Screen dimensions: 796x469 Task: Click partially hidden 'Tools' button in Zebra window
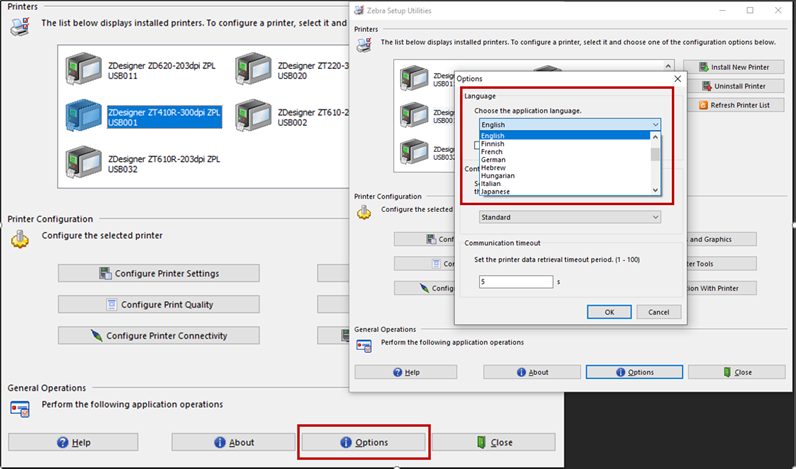721,263
